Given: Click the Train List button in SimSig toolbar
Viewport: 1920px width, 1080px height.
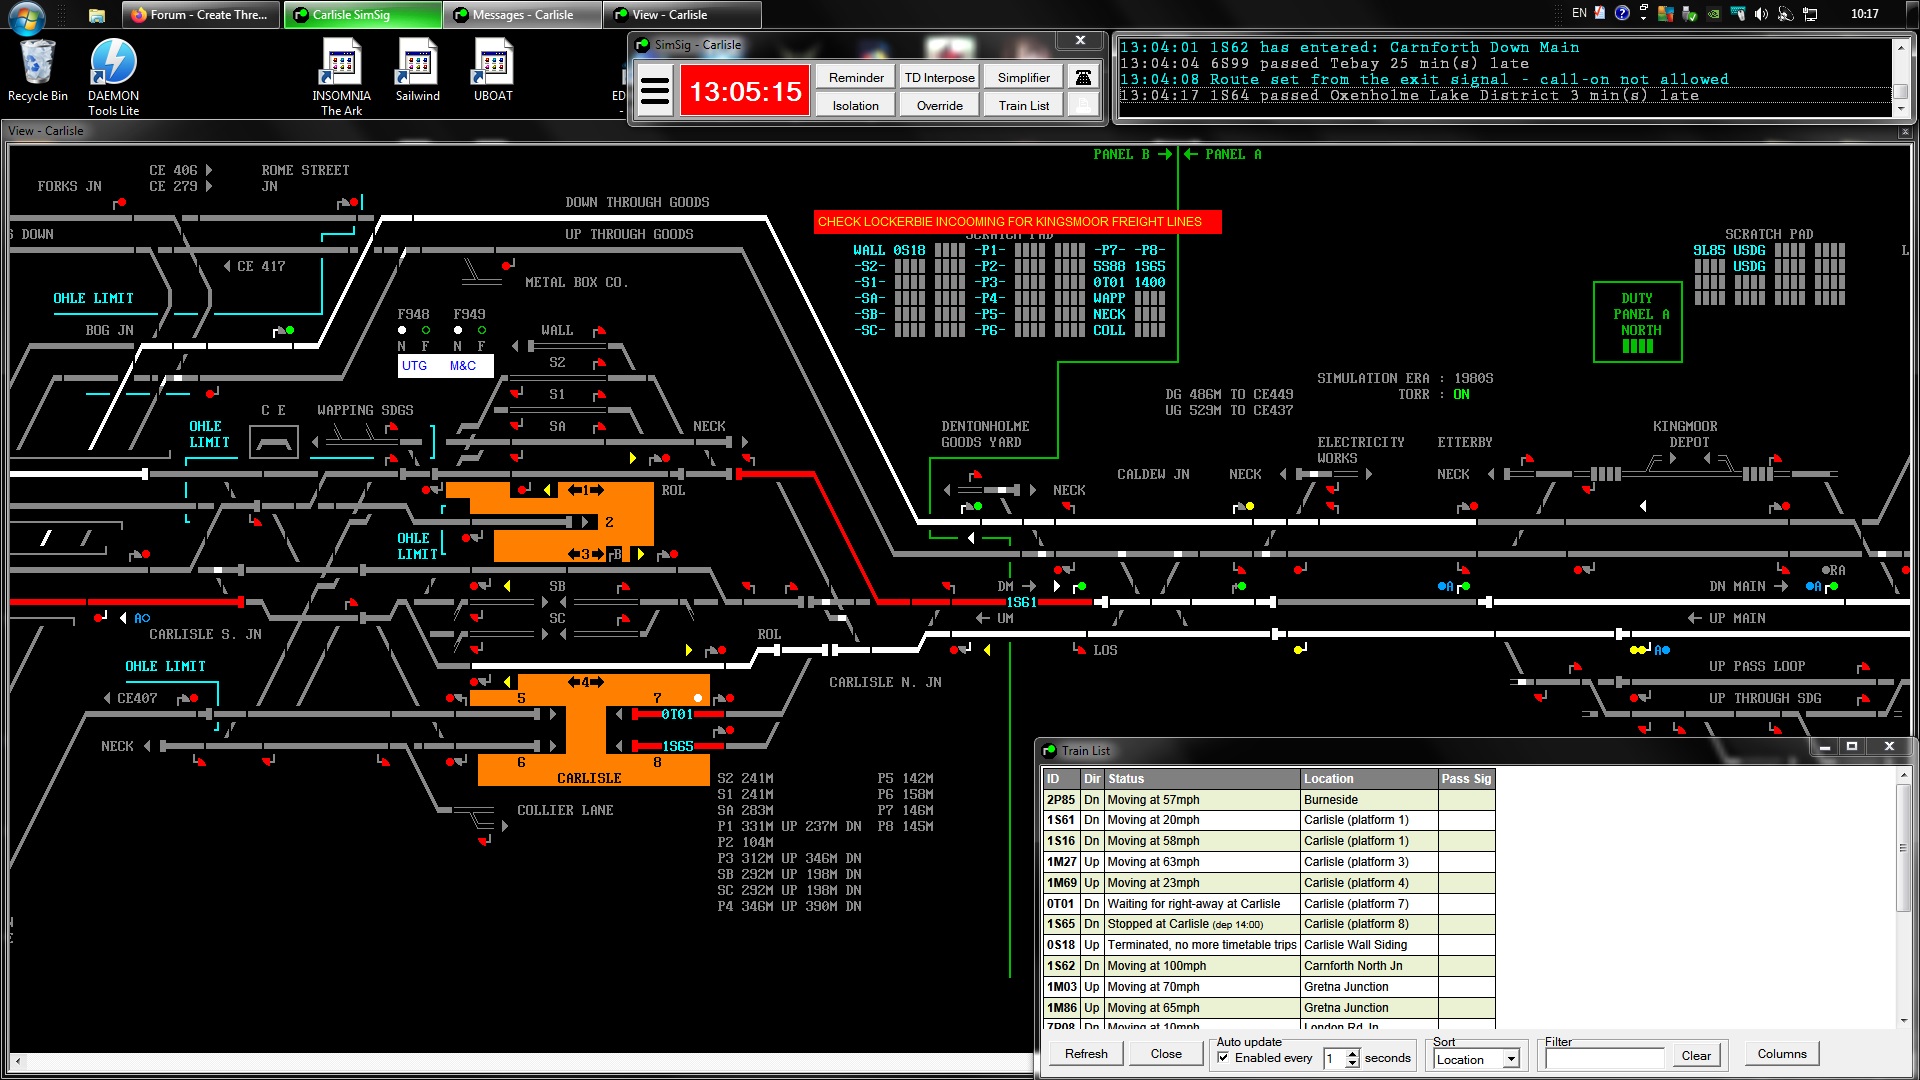Looking at the screenshot, I should 1023,105.
